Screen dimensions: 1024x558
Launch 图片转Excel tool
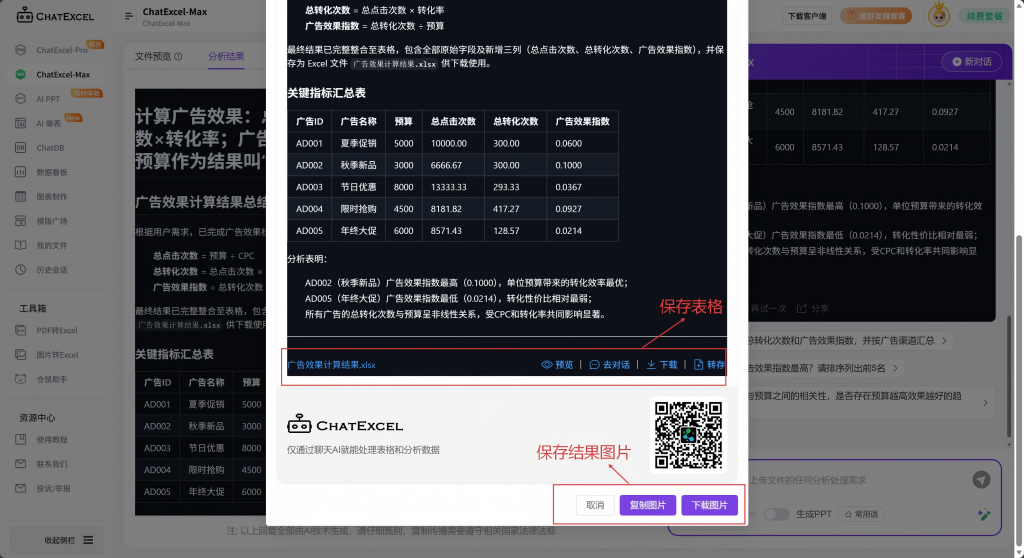click(56, 354)
